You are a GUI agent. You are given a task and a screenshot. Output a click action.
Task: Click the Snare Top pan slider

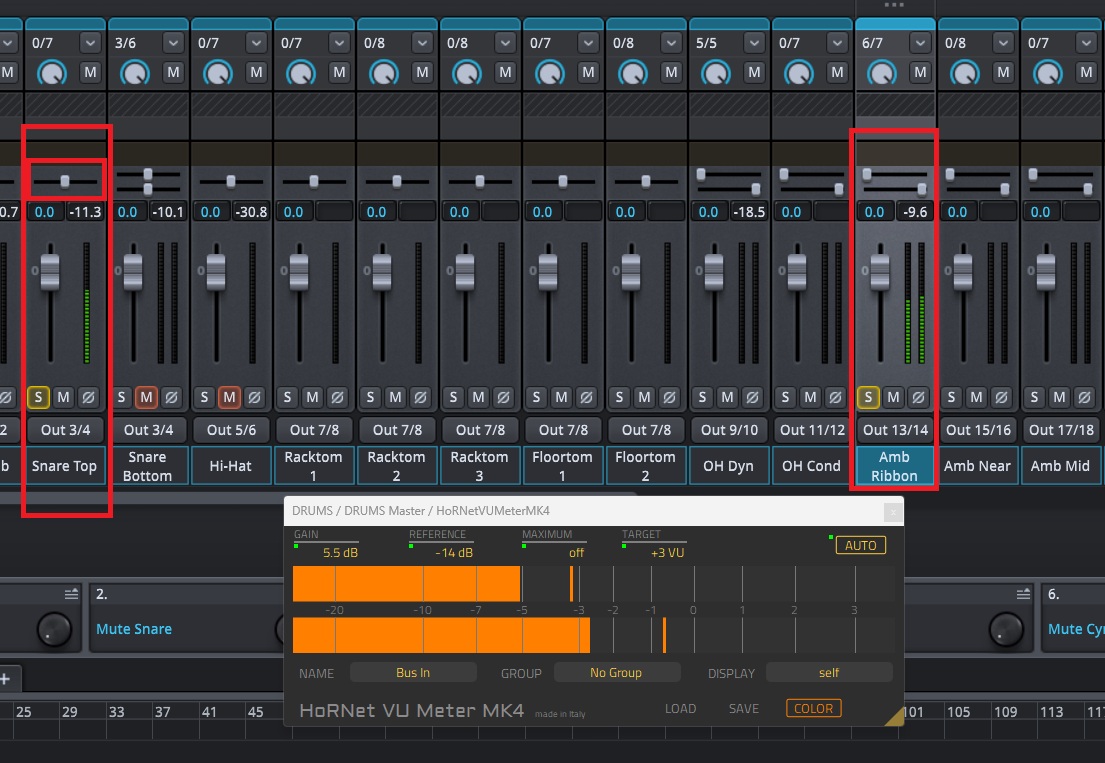(65, 182)
